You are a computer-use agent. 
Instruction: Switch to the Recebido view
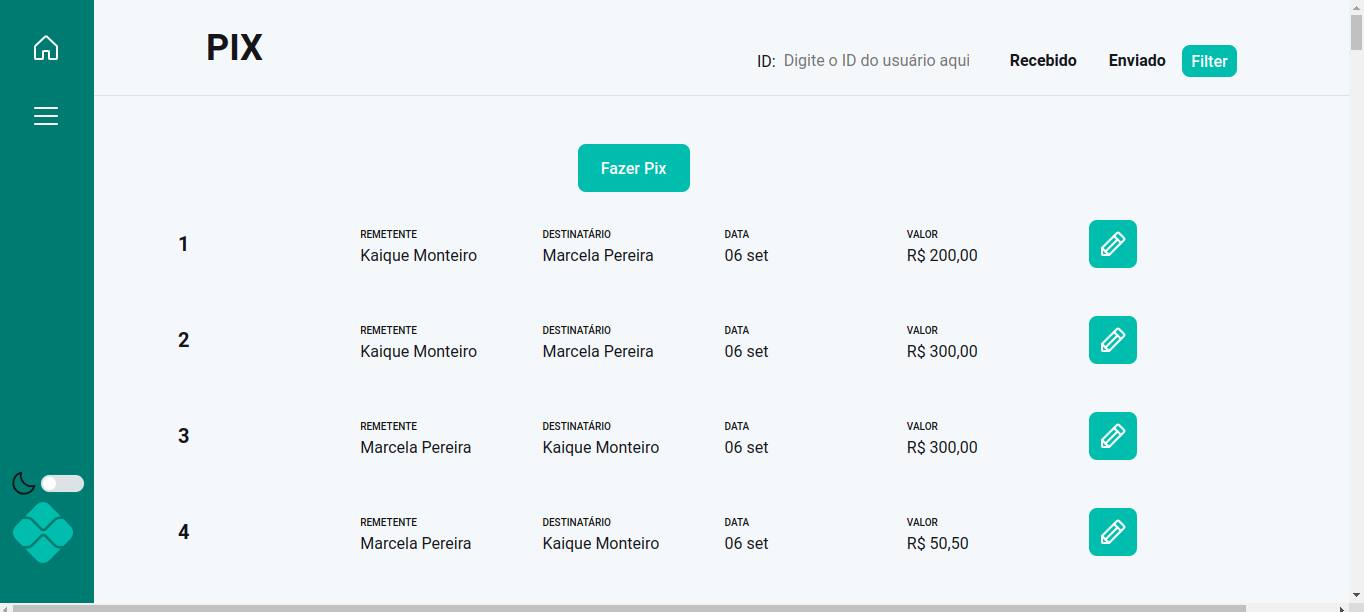tap(1043, 60)
